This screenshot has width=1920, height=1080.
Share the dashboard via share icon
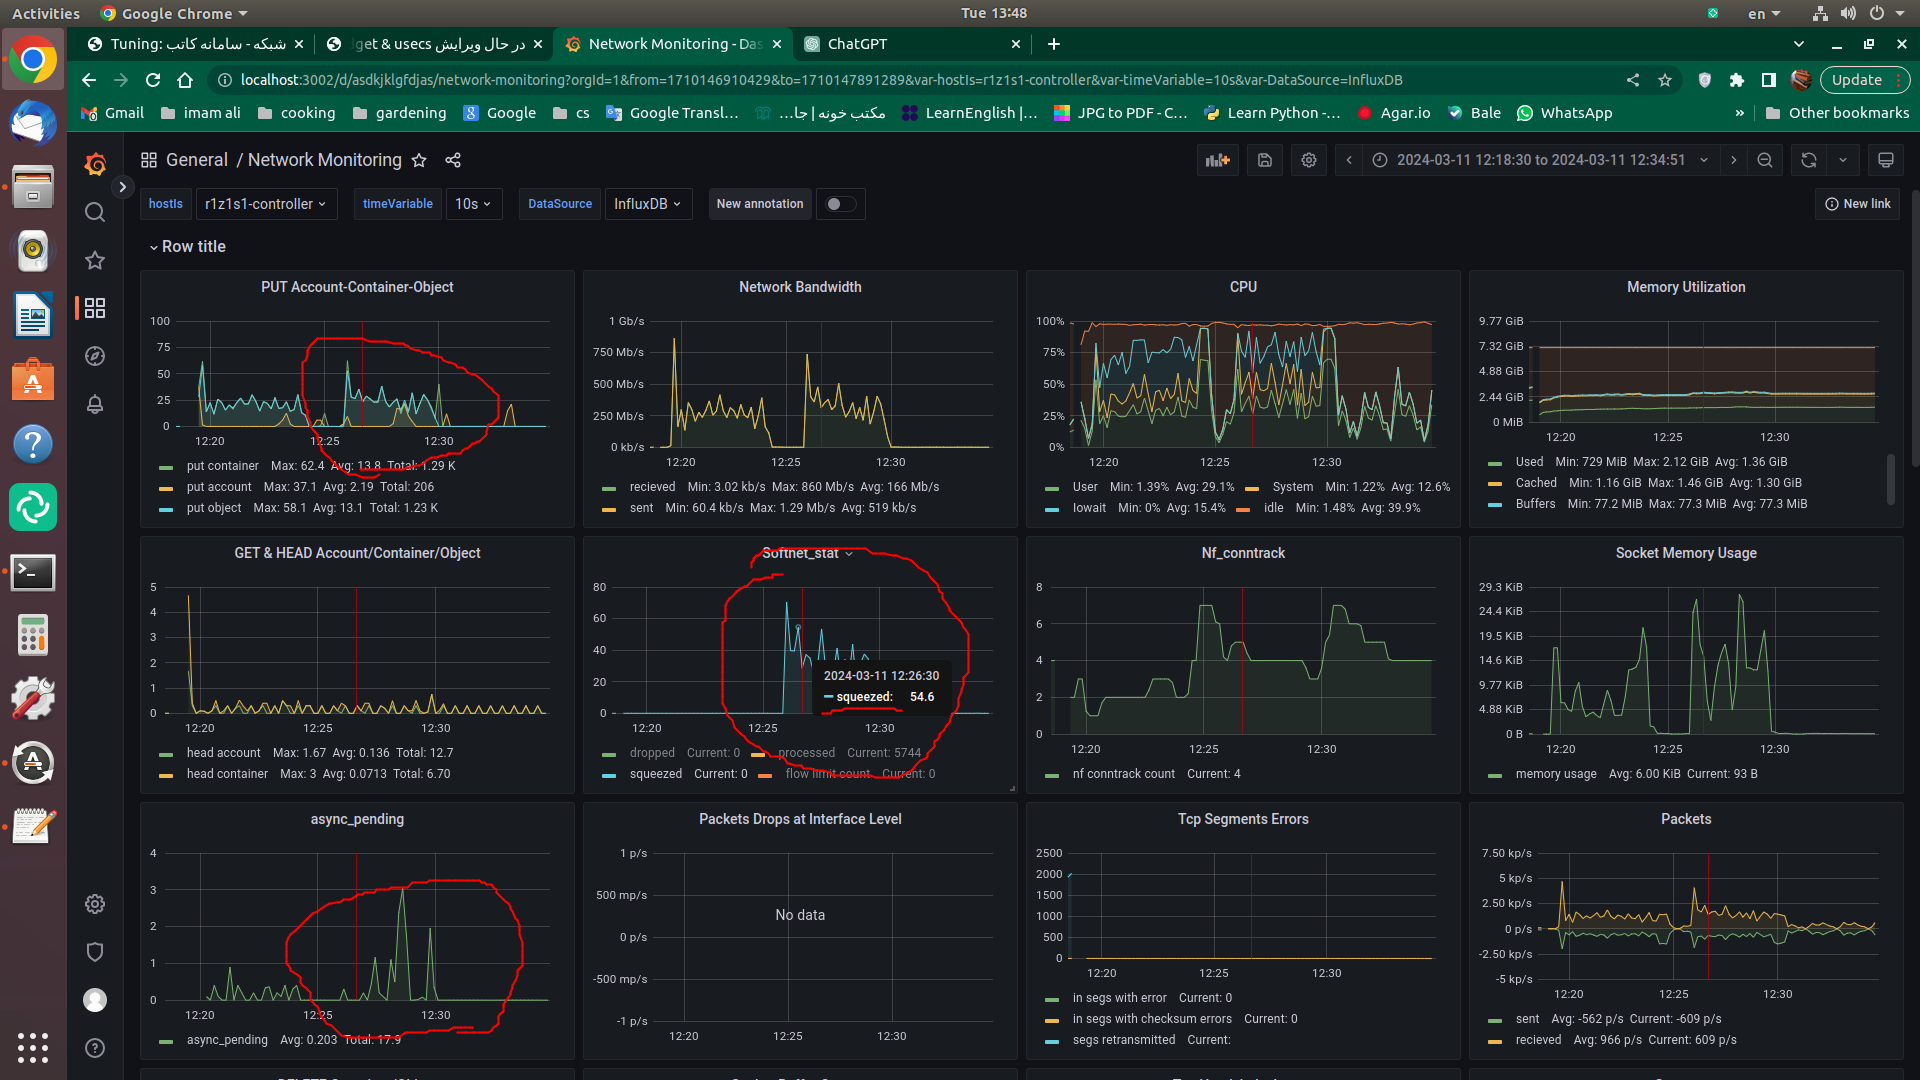[x=453, y=160]
